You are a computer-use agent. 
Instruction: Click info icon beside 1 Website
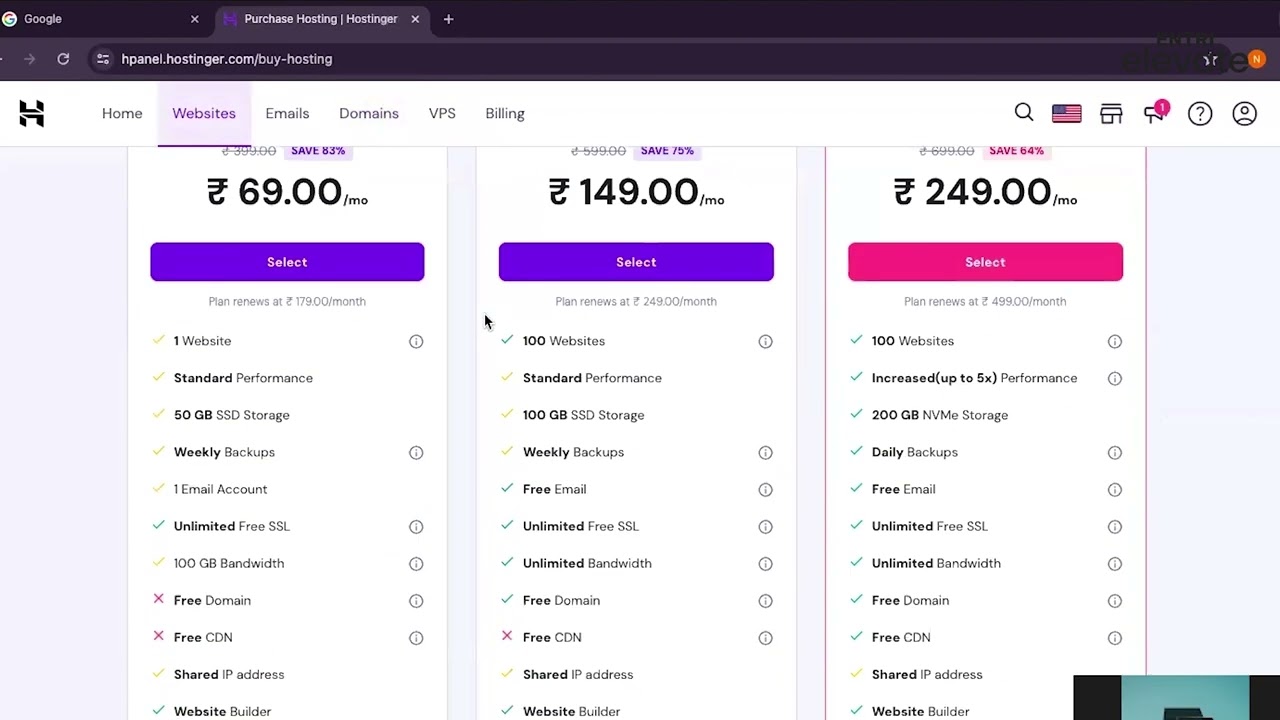pos(416,342)
